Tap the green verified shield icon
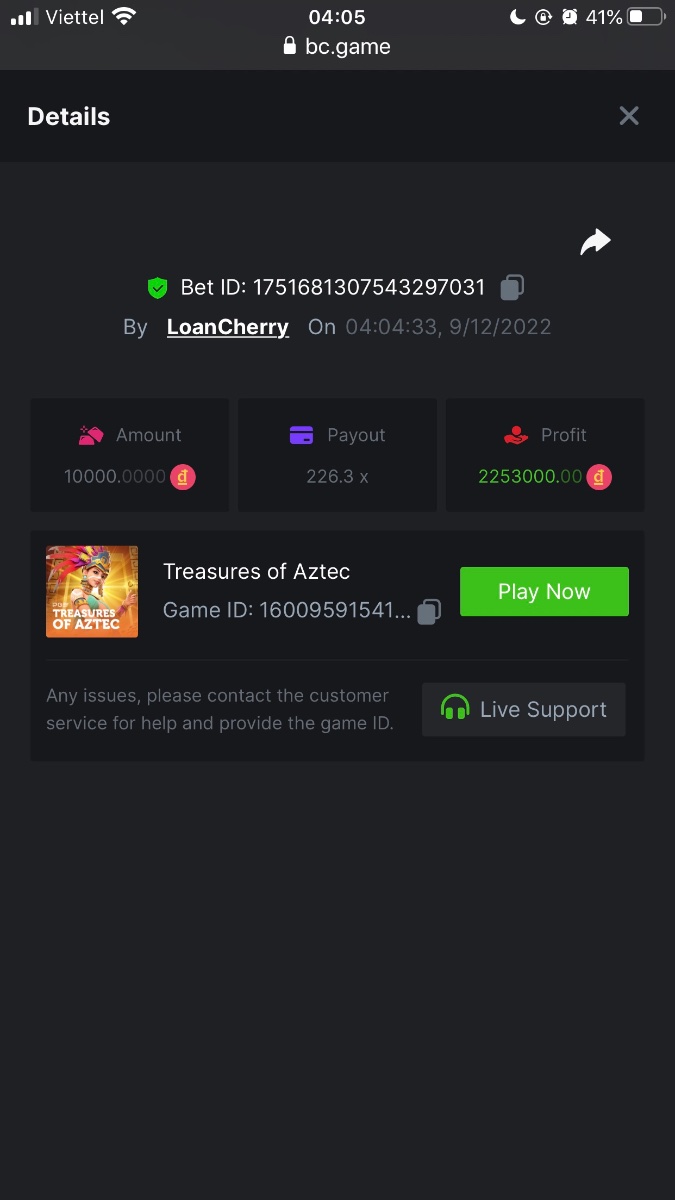The height and width of the screenshot is (1200, 675). coord(157,288)
